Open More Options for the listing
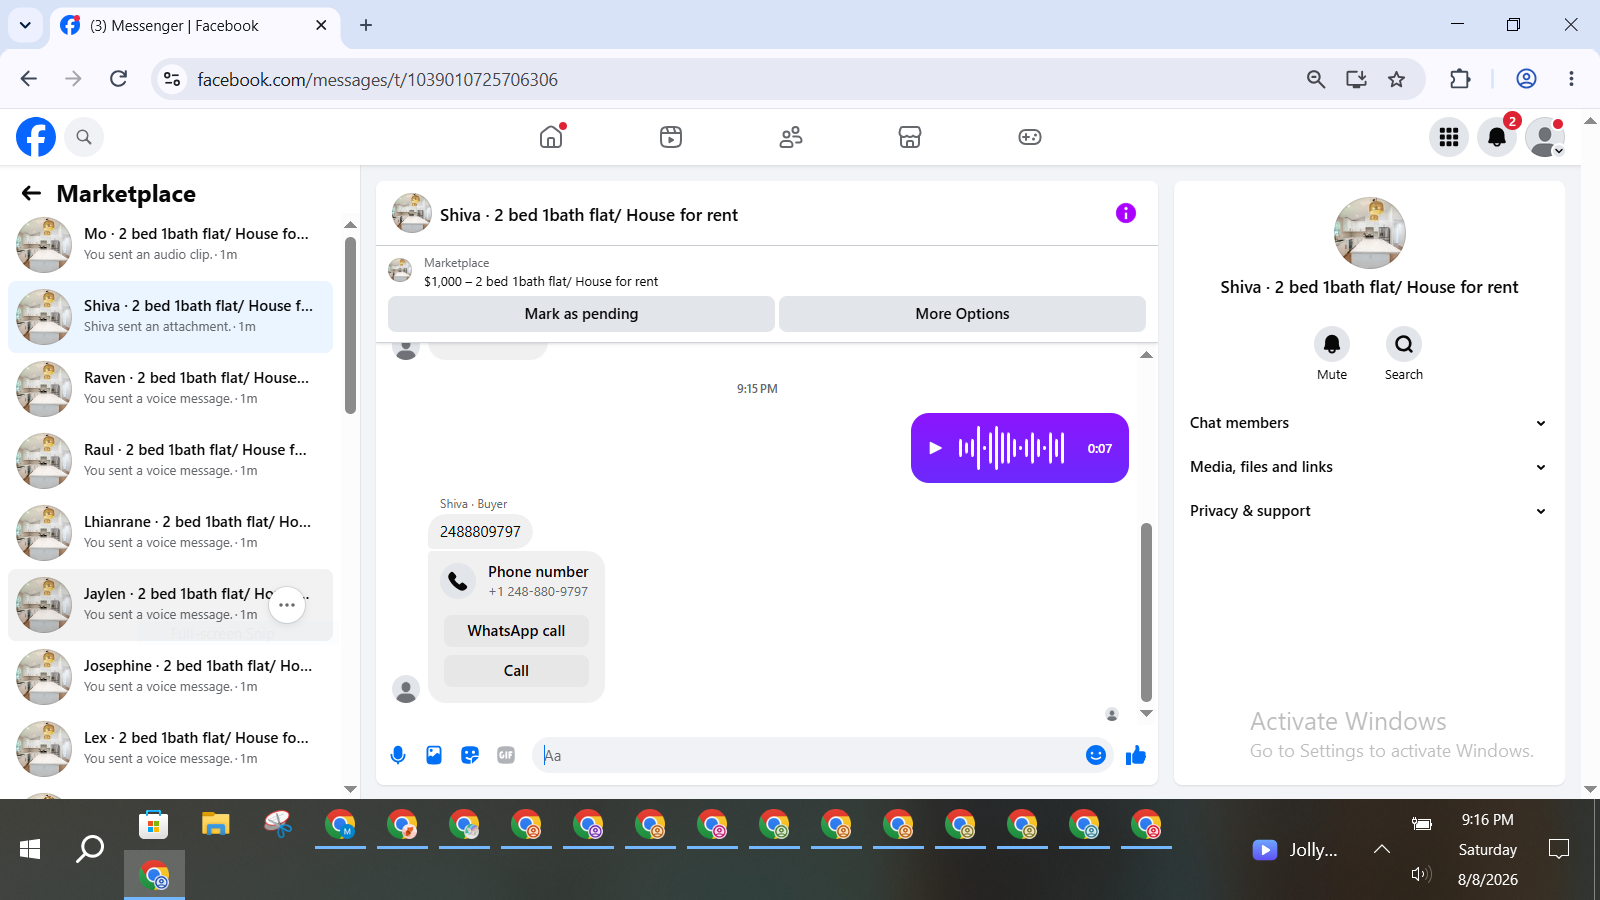Image resolution: width=1600 pixels, height=900 pixels. click(x=962, y=314)
